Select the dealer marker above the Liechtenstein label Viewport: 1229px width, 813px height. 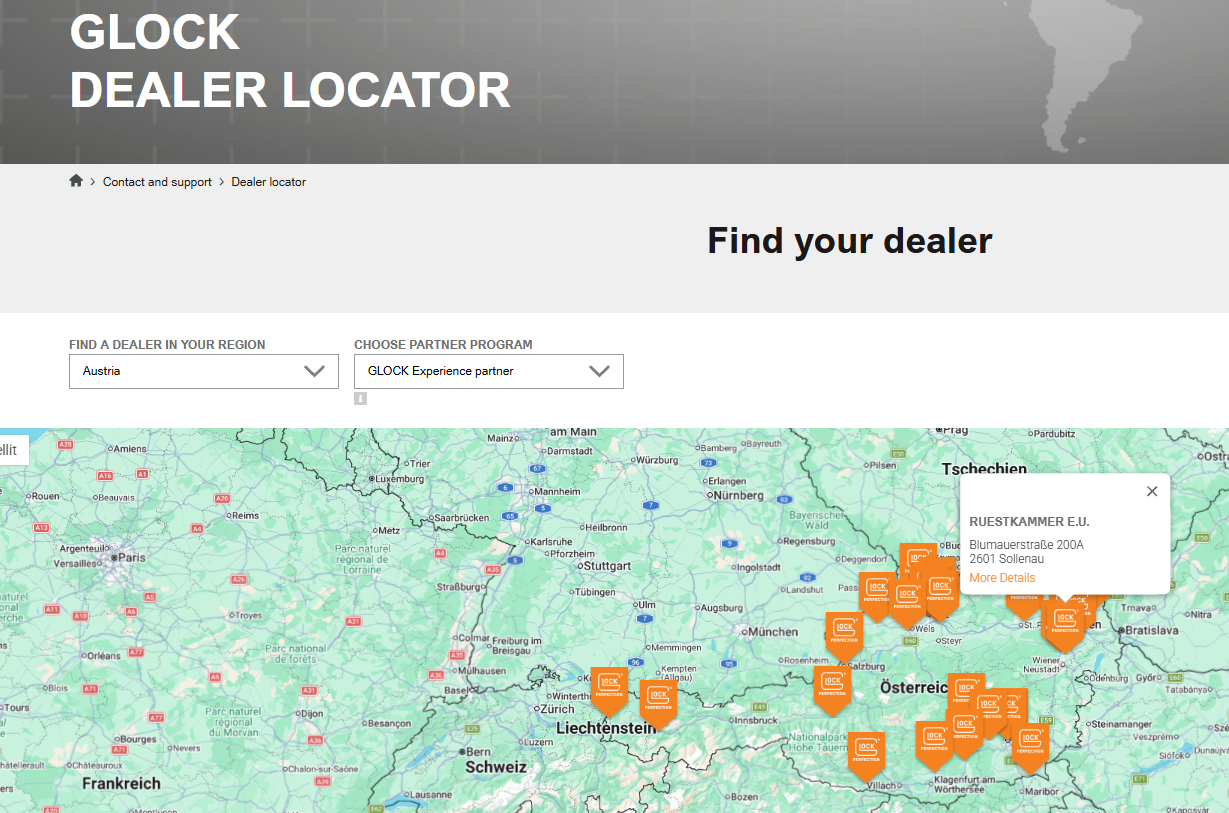(x=658, y=703)
